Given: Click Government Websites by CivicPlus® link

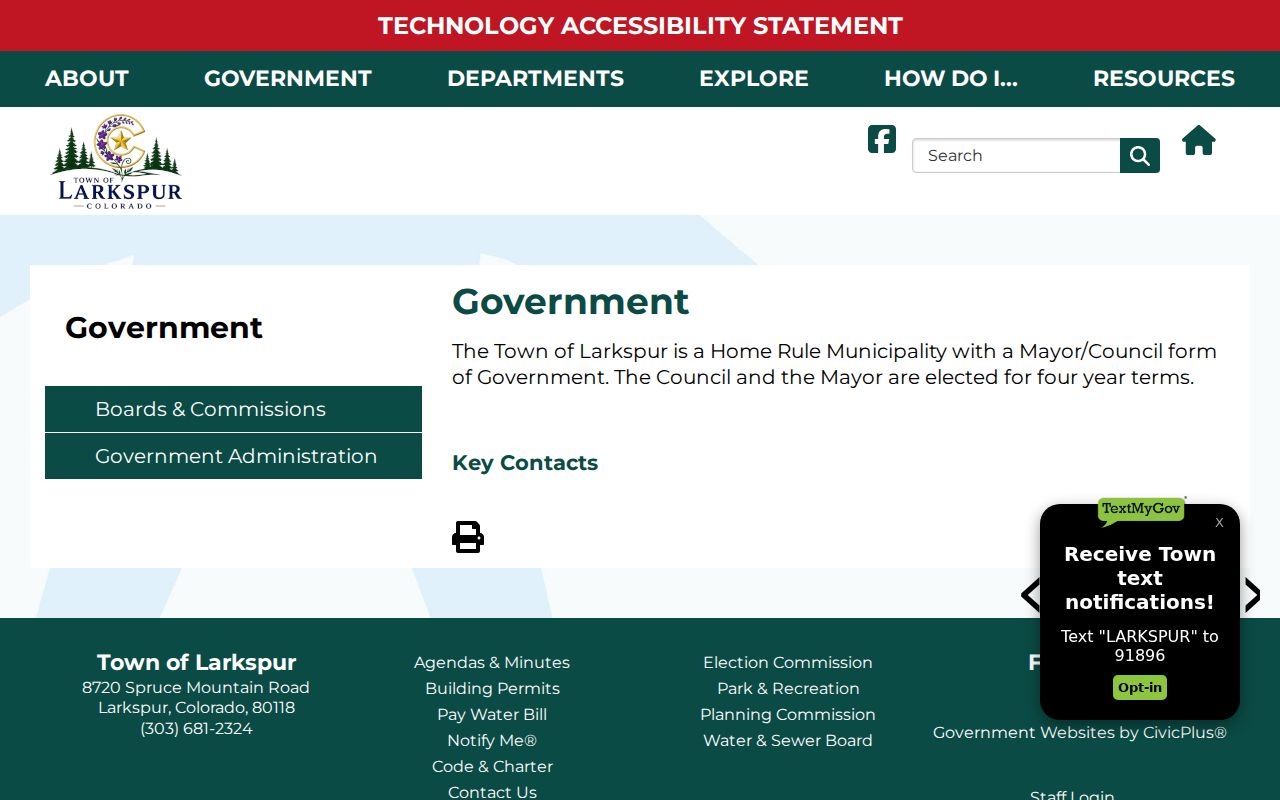Looking at the screenshot, I should 1080,732.
